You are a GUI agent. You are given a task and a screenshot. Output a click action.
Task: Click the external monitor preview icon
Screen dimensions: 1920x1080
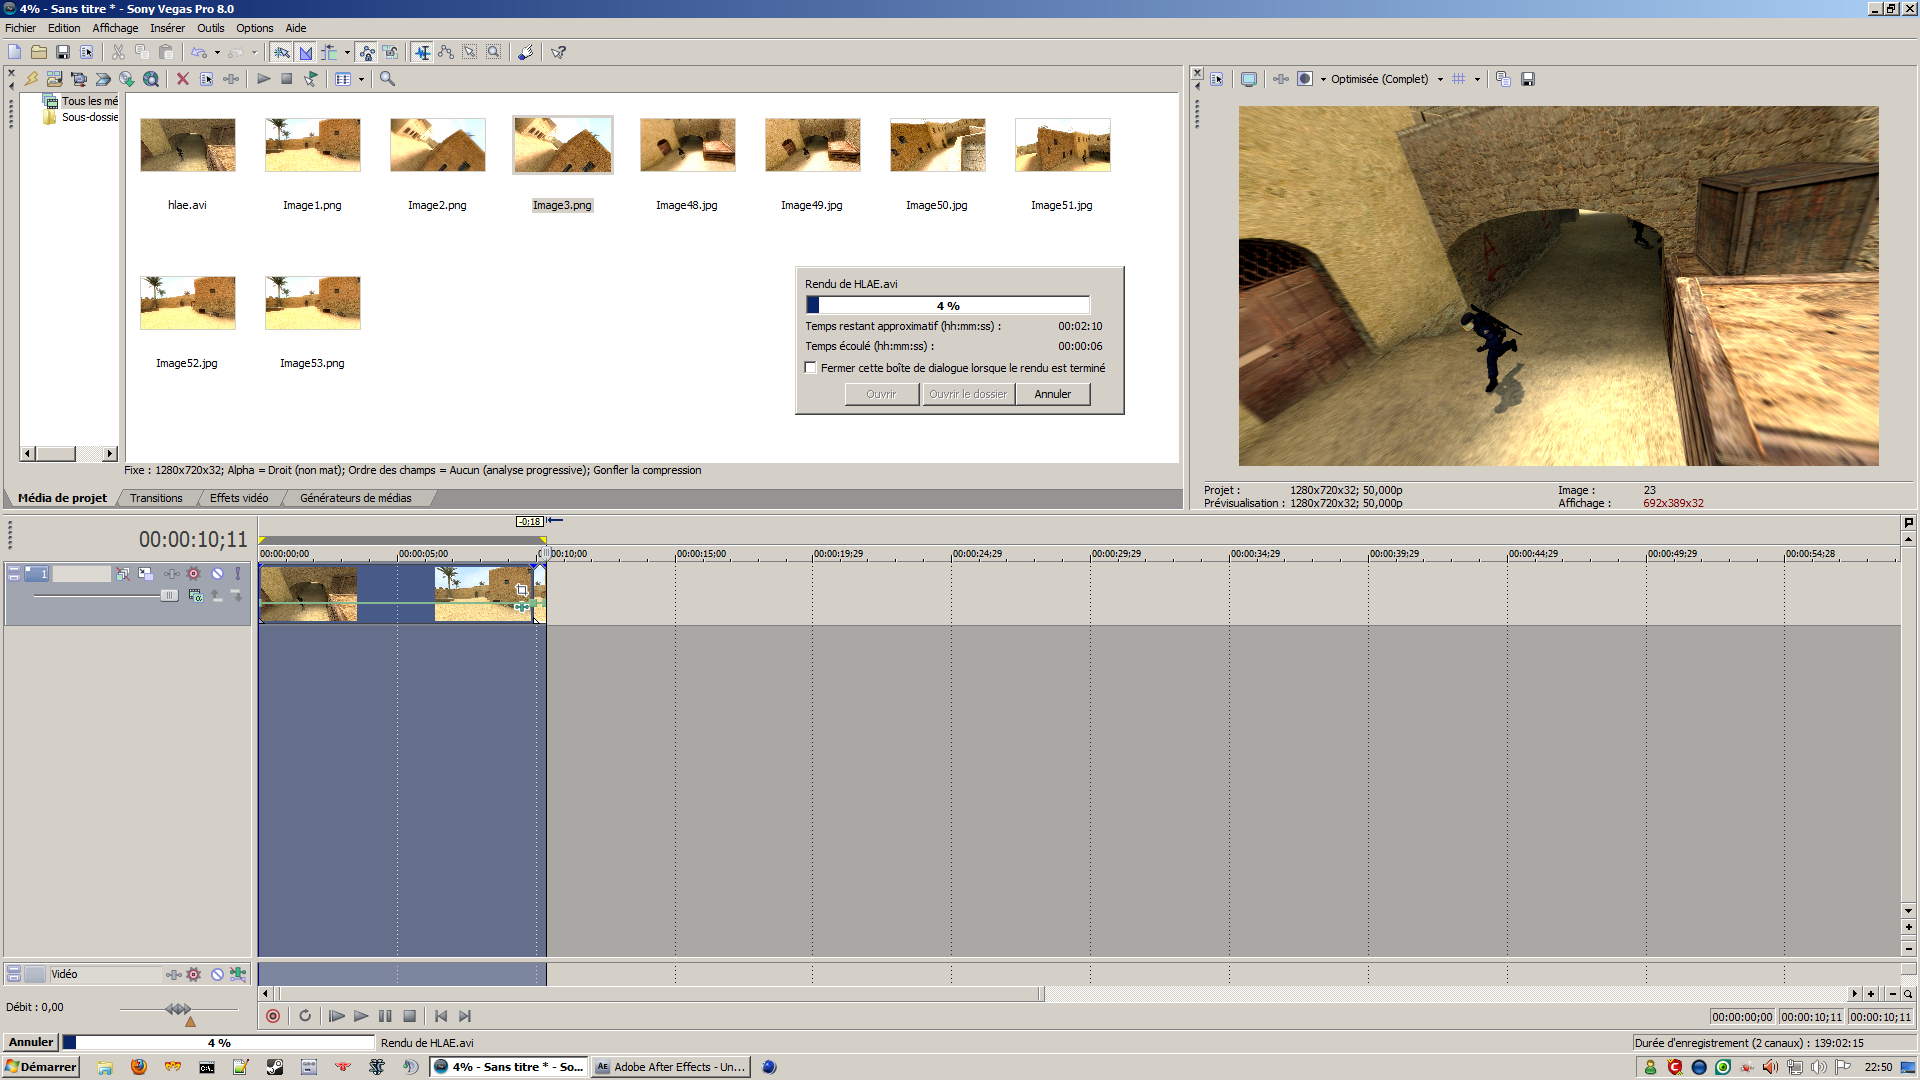[1249, 79]
